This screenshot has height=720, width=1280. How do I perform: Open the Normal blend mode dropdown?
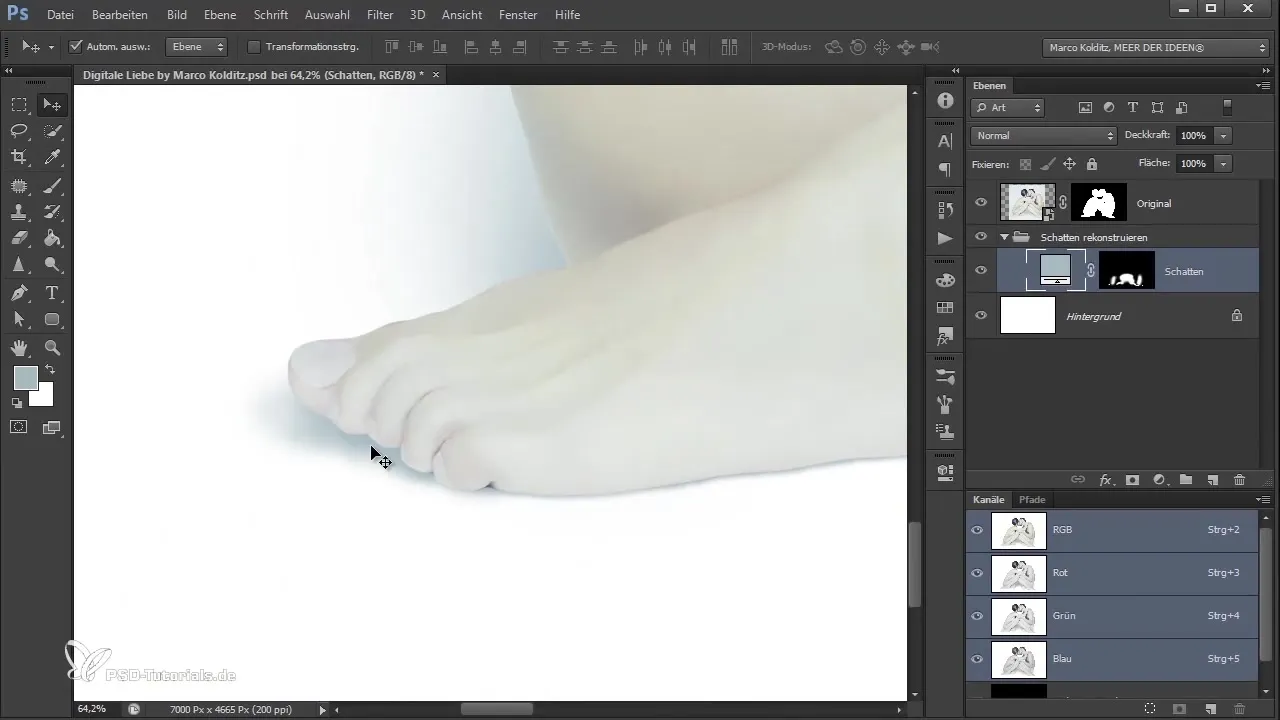tap(1043, 135)
